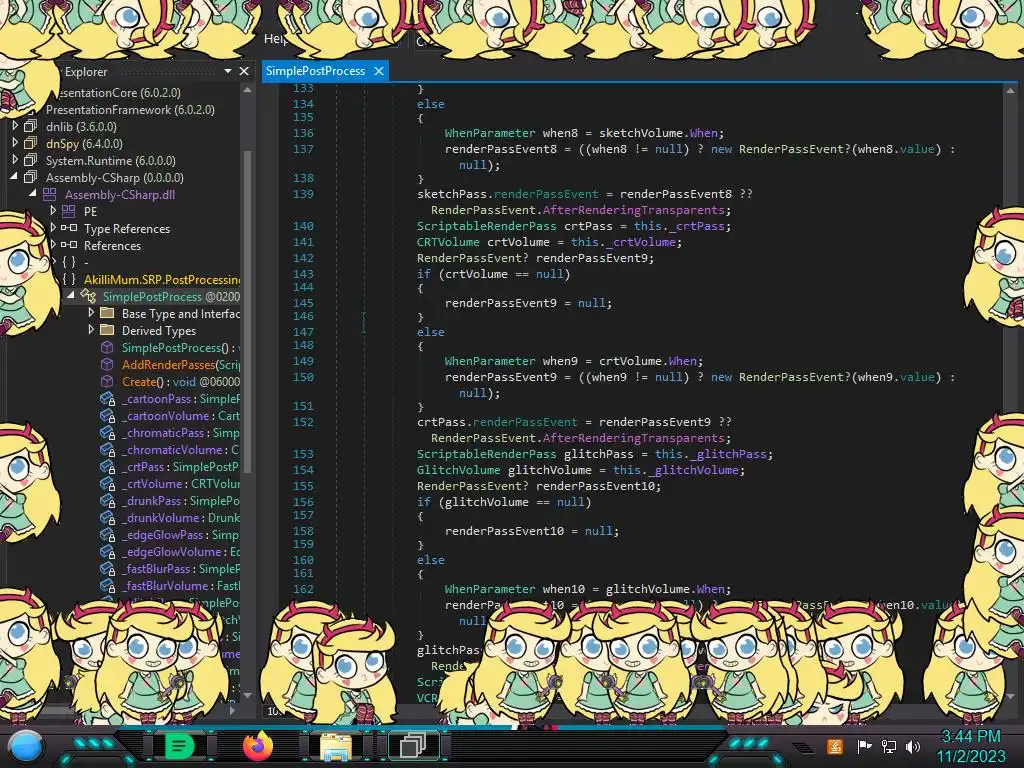Follow WhenParameter type link on line 149
This screenshot has width=1024, height=768.
[x=490, y=360]
